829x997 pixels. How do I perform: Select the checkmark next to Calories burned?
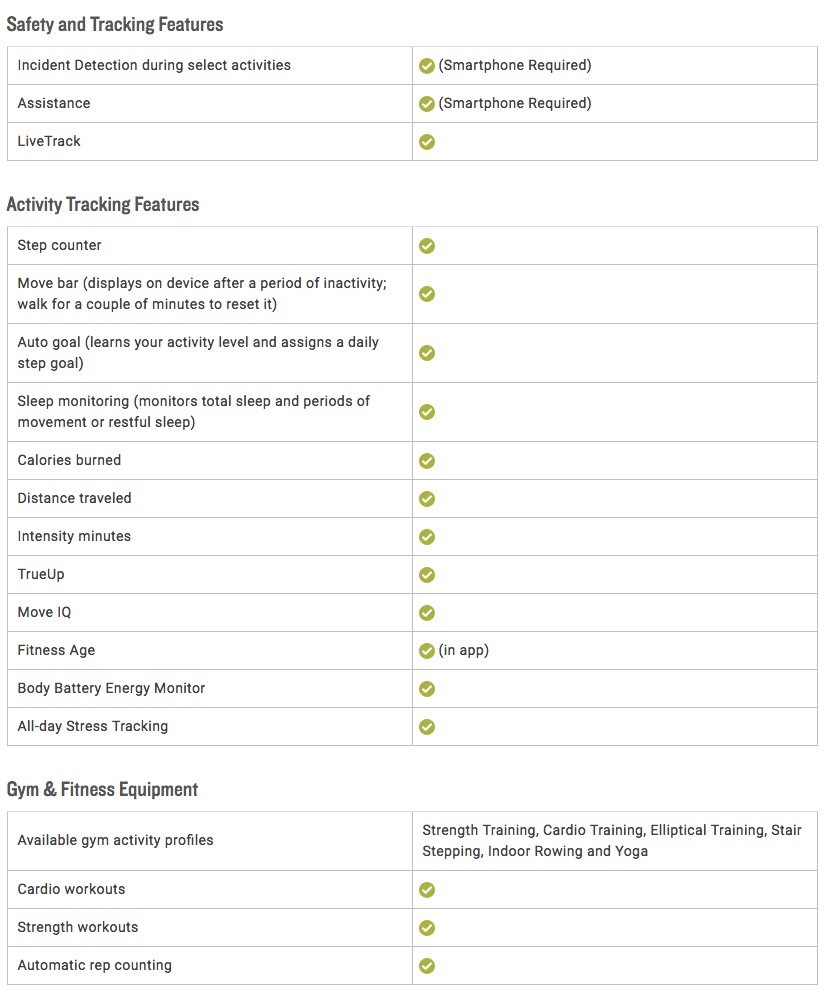427,461
